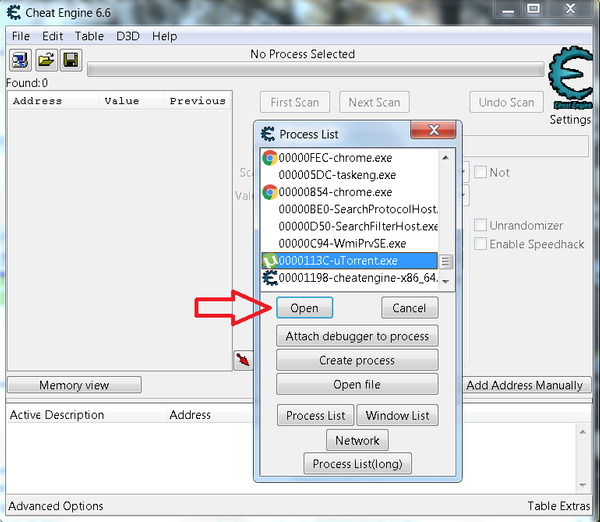
Task: Click the Previous column header
Action: pos(198,101)
